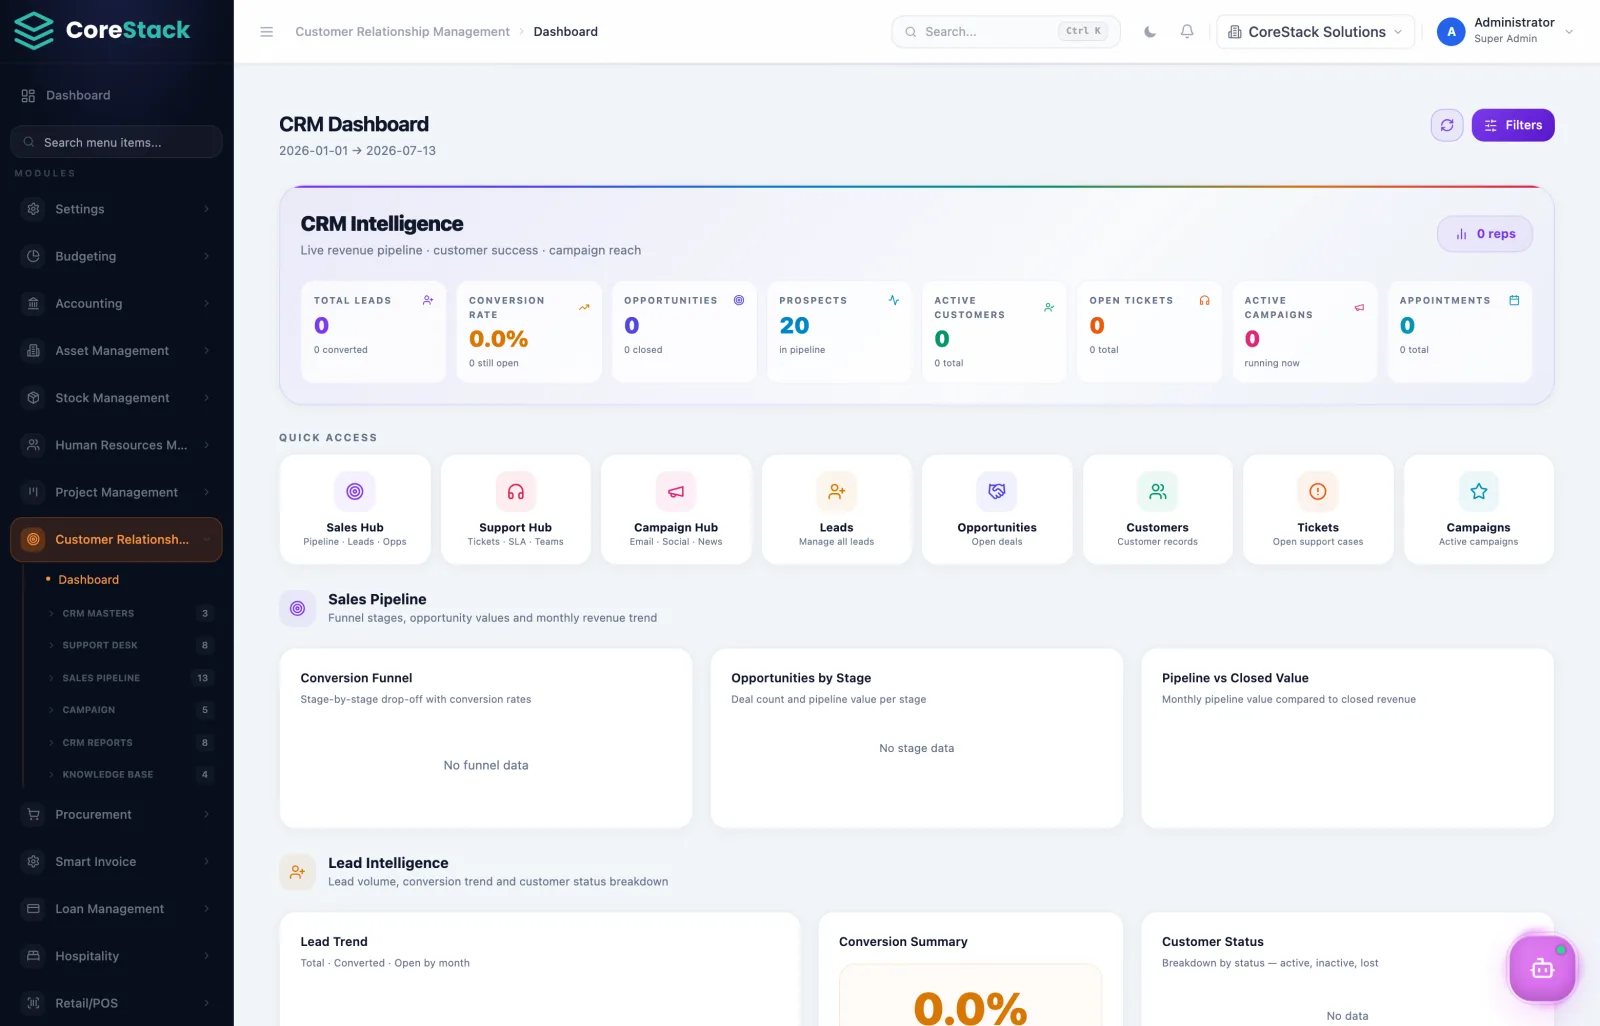Image resolution: width=1600 pixels, height=1026 pixels.
Task: Click the CoreStack logo icon
Action: pos(34,31)
